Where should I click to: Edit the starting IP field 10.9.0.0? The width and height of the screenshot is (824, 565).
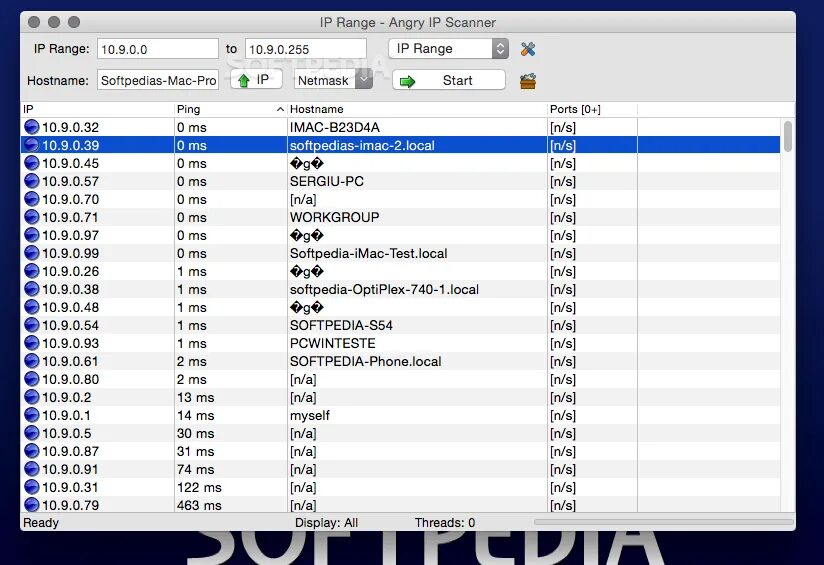(x=158, y=49)
